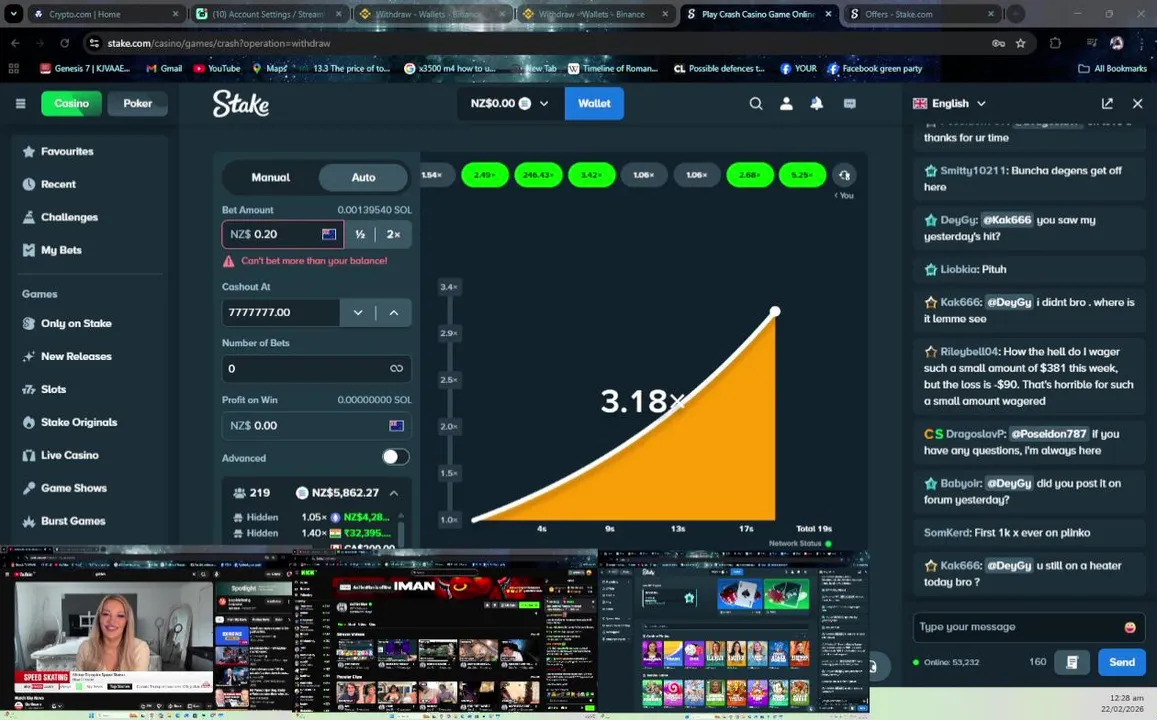The width and height of the screenshot is (1157, 720).
Task: Open All Bookmarks folder
Action: (1113, 69)
